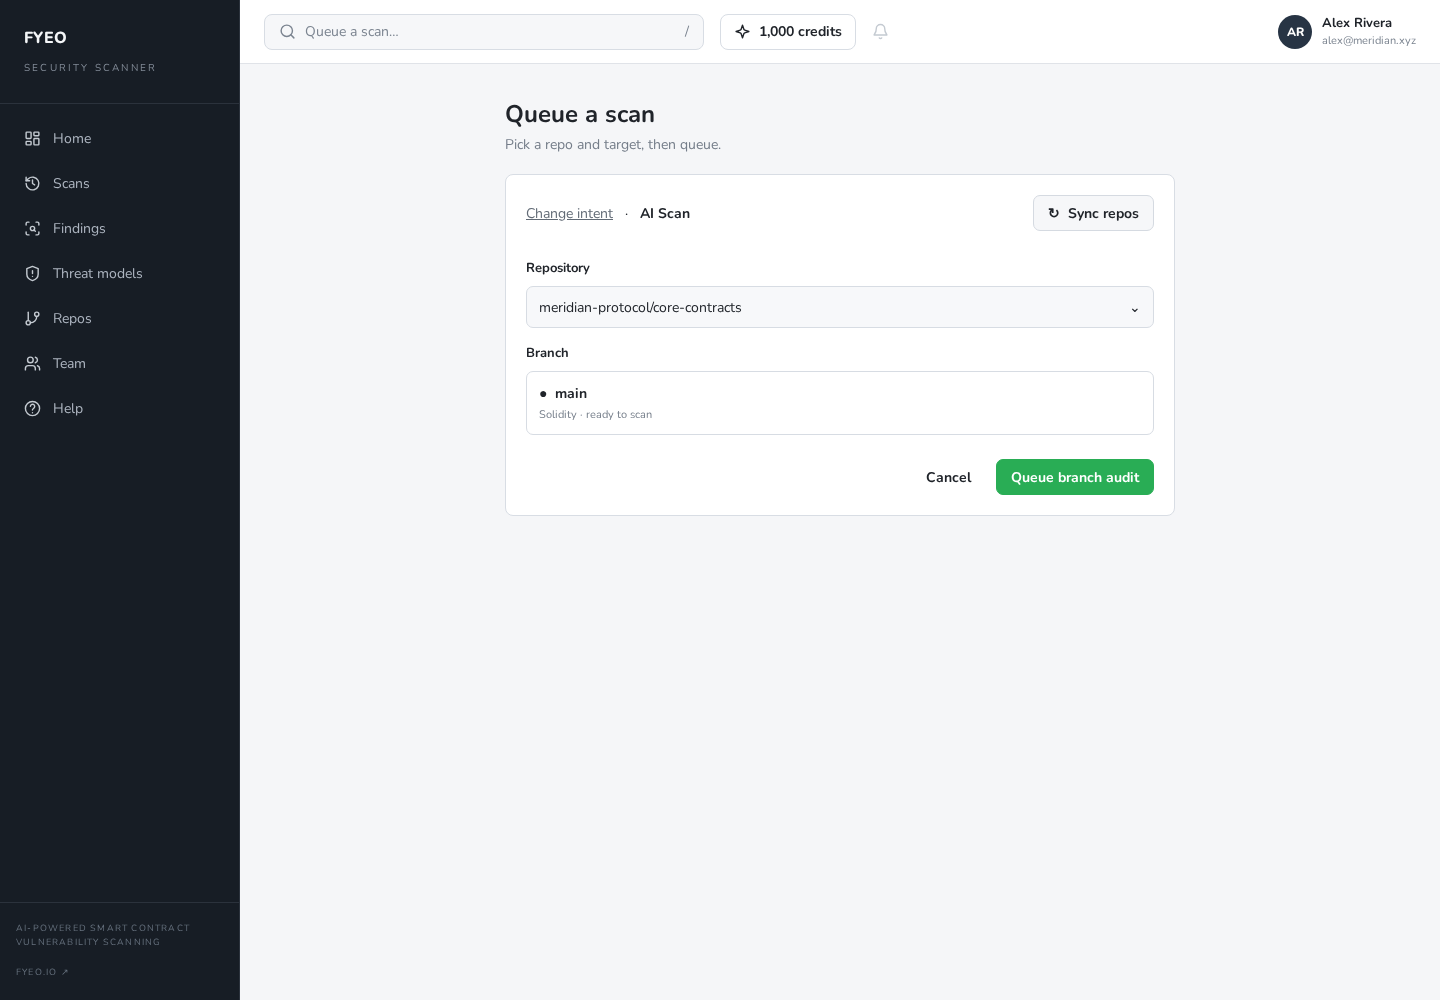
Task: Cancel the scan queueing
Action: click(948, 477)
